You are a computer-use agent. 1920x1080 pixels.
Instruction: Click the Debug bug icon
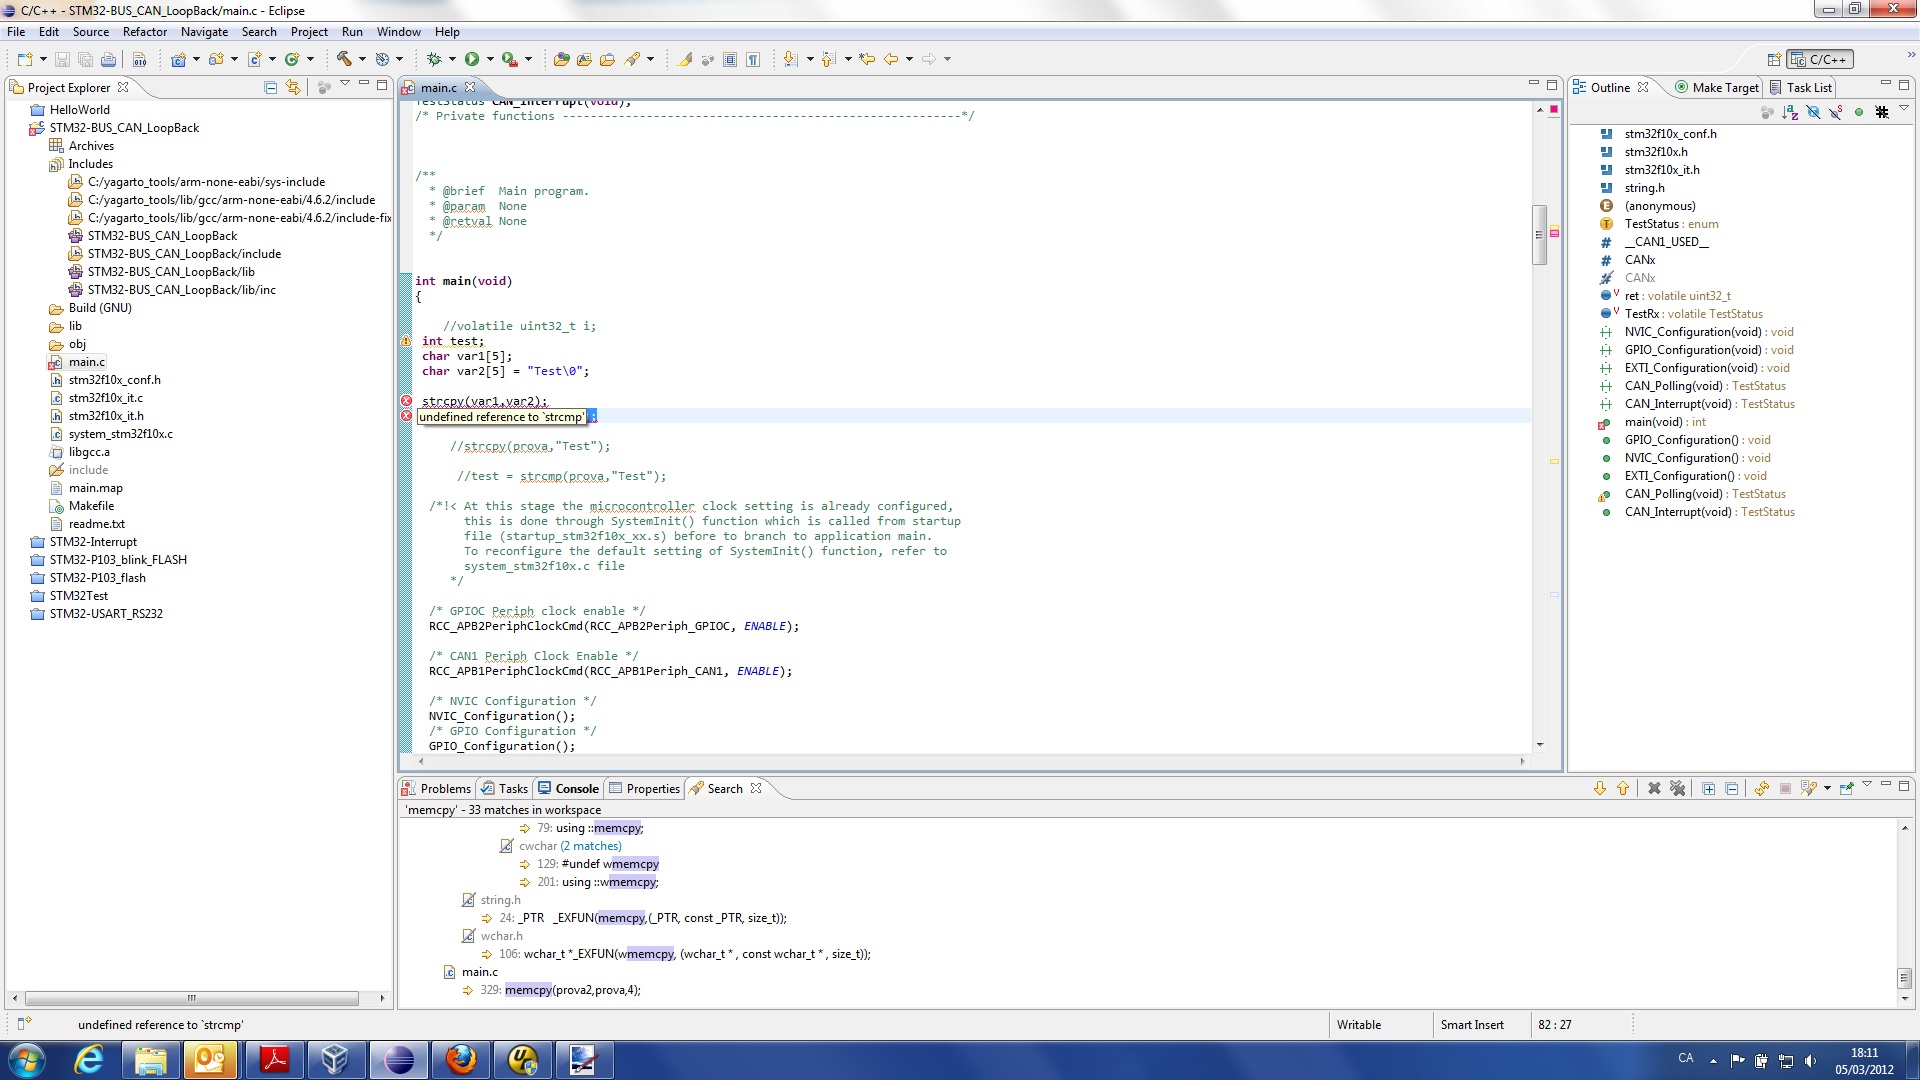(x=434, y=59)
